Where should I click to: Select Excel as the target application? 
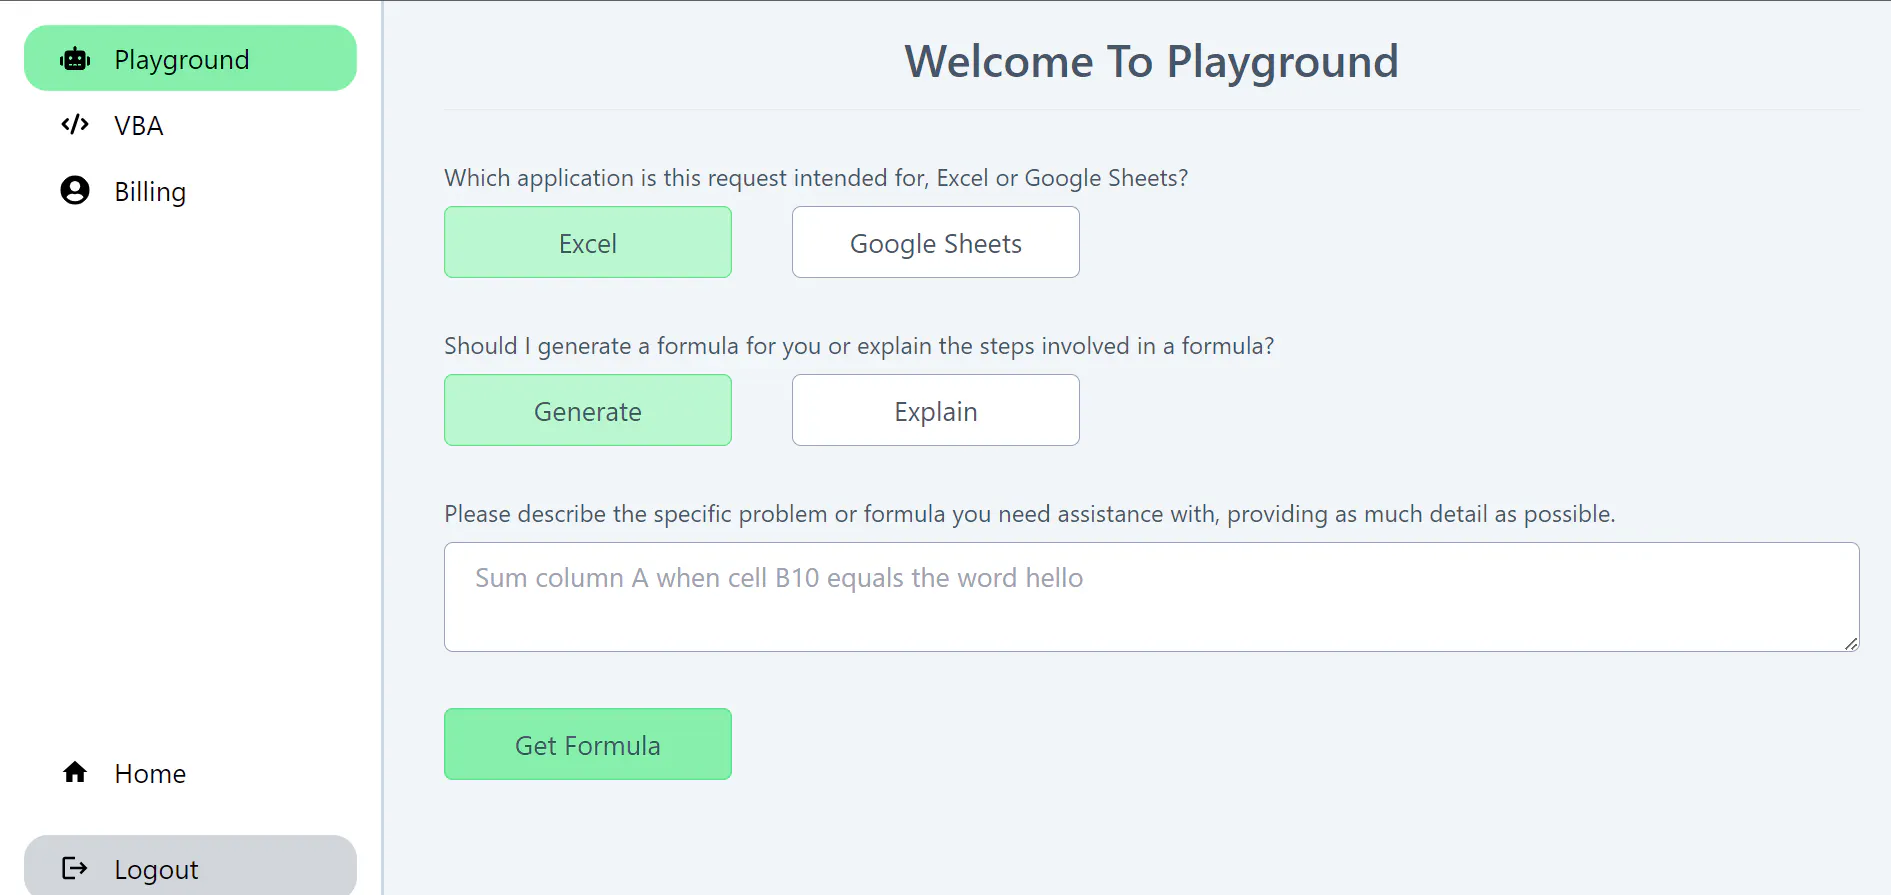tap(588, 242)
